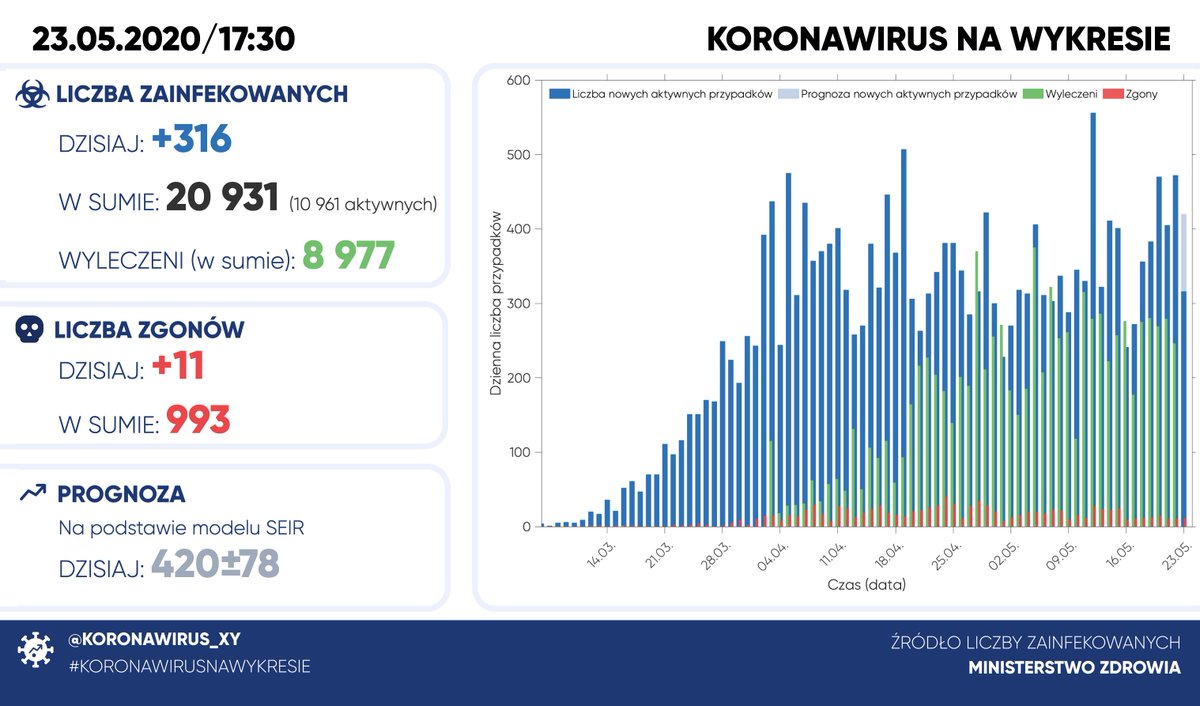This screenshot has width=1200, height=706.
Task: Click the PROGNOZA heading
Action: click(x=121, y=493)
